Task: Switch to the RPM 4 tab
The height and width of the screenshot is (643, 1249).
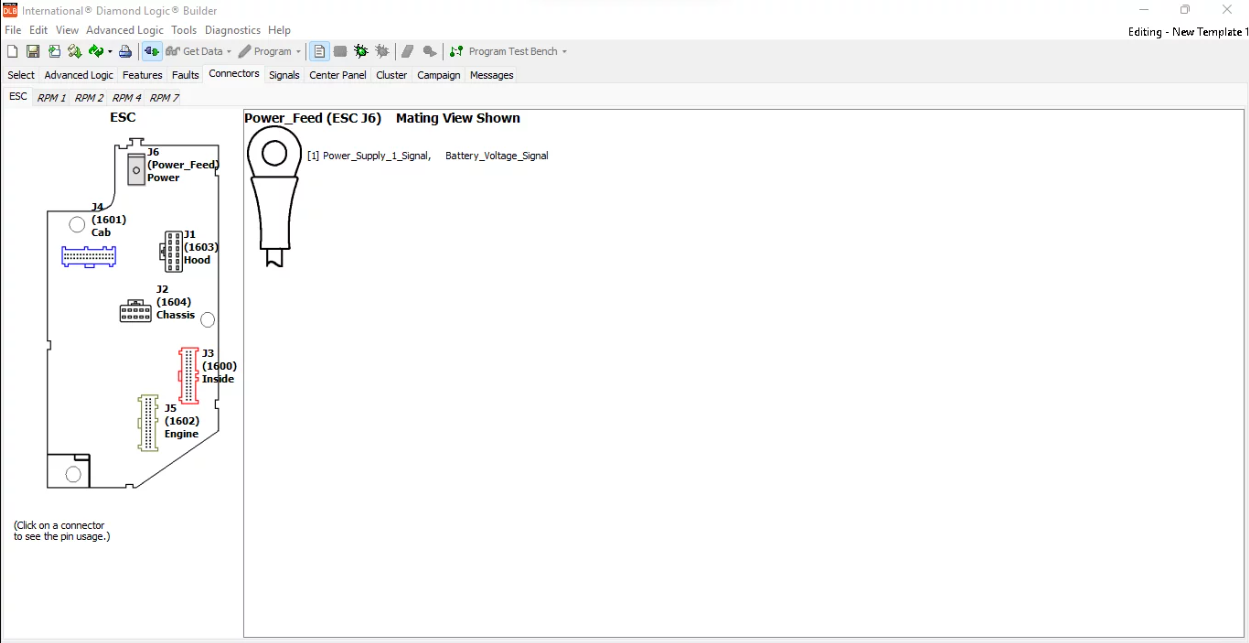Action: click(126, 98)
